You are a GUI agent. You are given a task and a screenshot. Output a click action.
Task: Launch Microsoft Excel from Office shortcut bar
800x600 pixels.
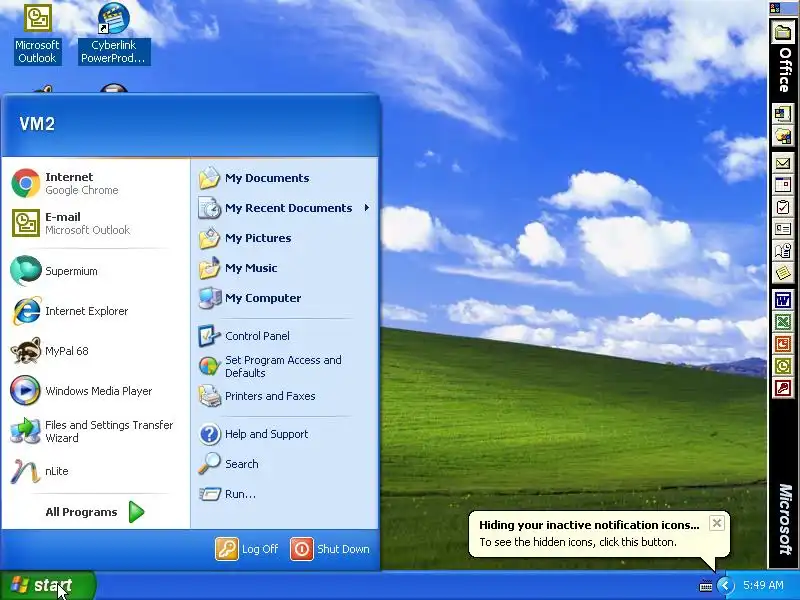click(783, 322)
